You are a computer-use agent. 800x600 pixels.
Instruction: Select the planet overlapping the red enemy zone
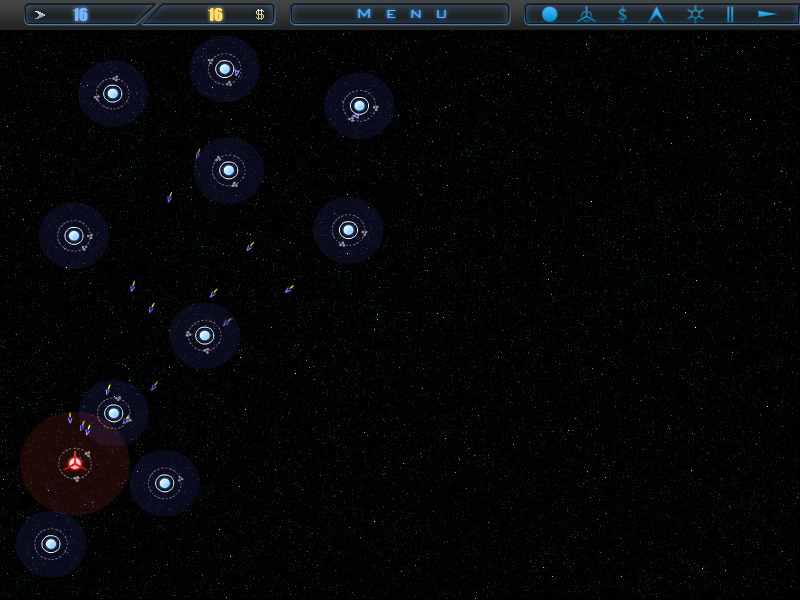point(114,413)
